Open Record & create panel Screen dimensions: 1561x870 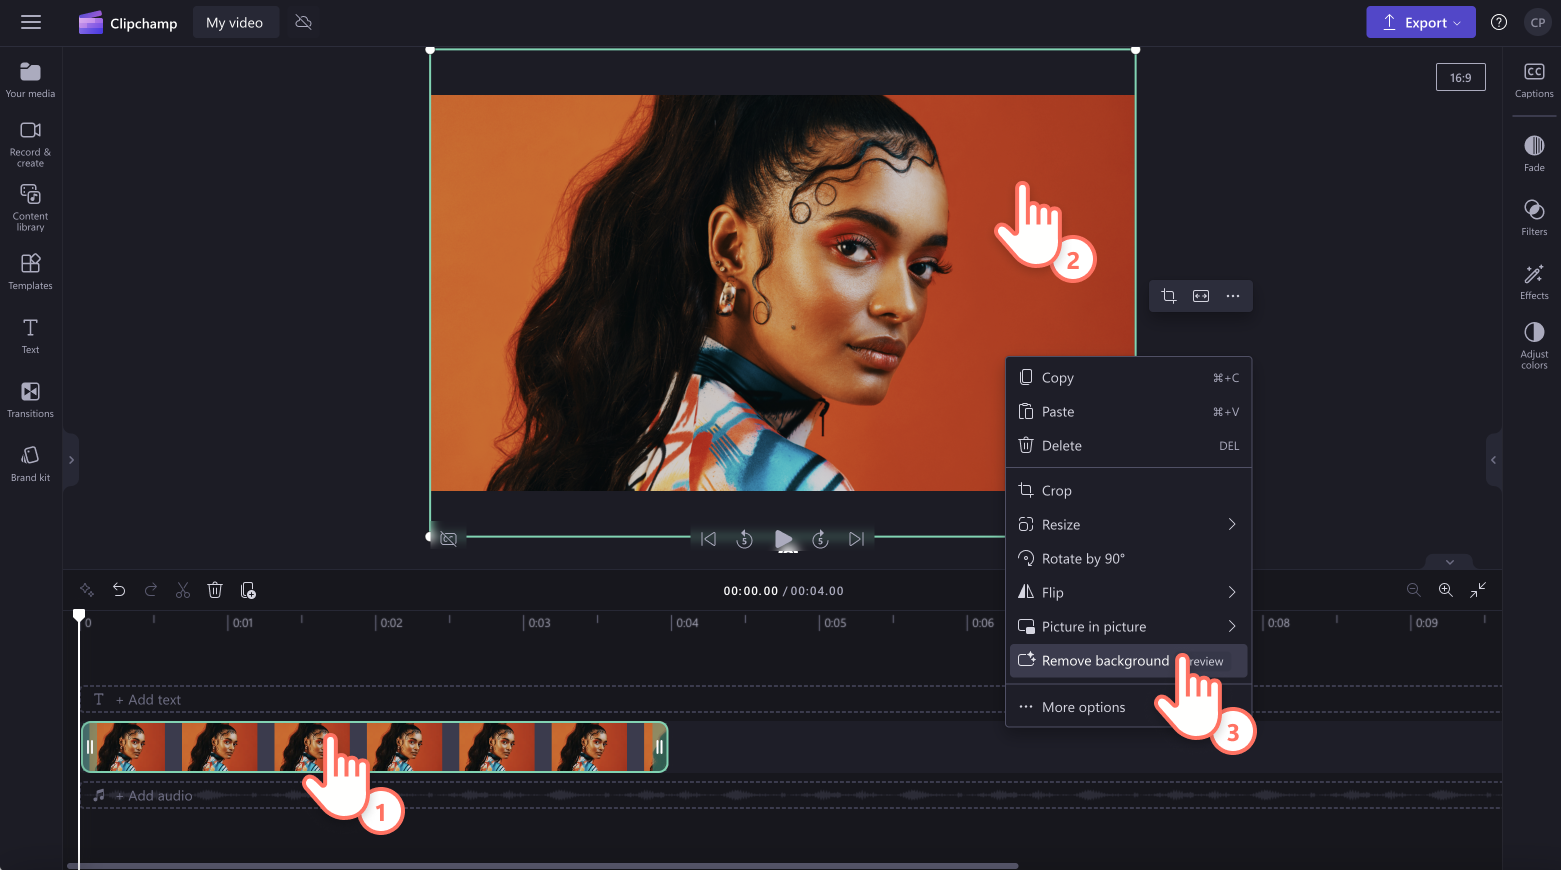(x=30, y=144)
